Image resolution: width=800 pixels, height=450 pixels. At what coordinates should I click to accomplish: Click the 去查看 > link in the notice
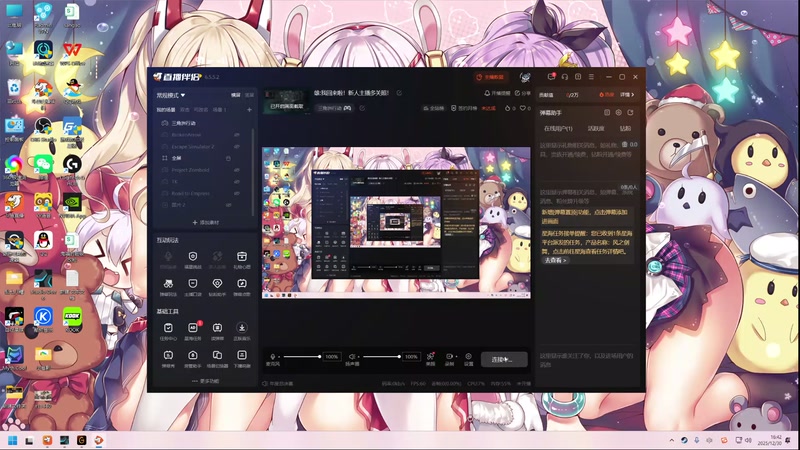tap(555, 260)
